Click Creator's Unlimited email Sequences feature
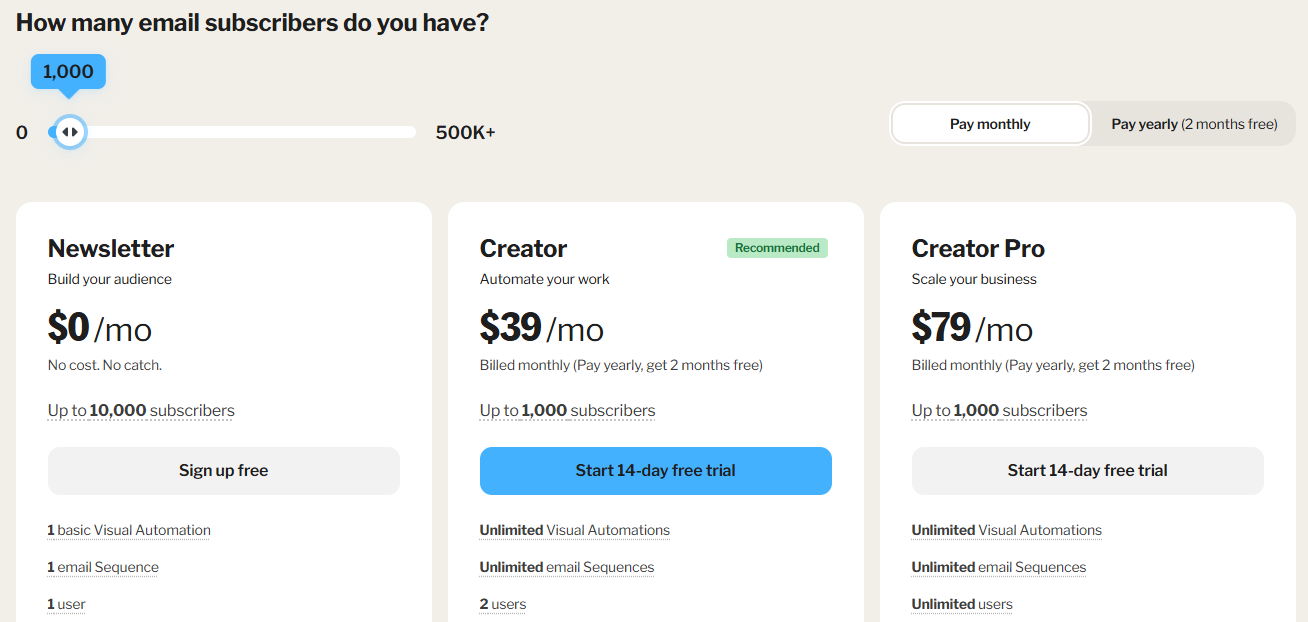 (x=567, y=568)
